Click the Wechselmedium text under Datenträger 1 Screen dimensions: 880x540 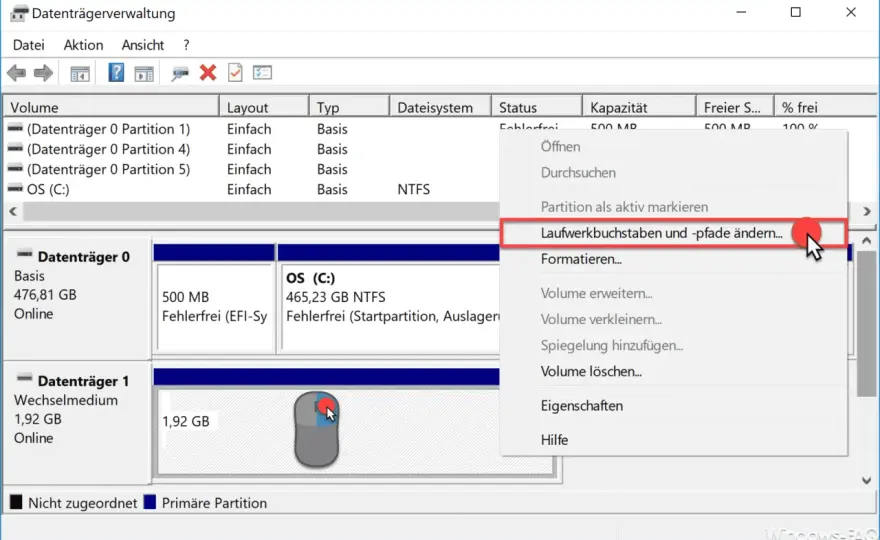coord(66,400)
